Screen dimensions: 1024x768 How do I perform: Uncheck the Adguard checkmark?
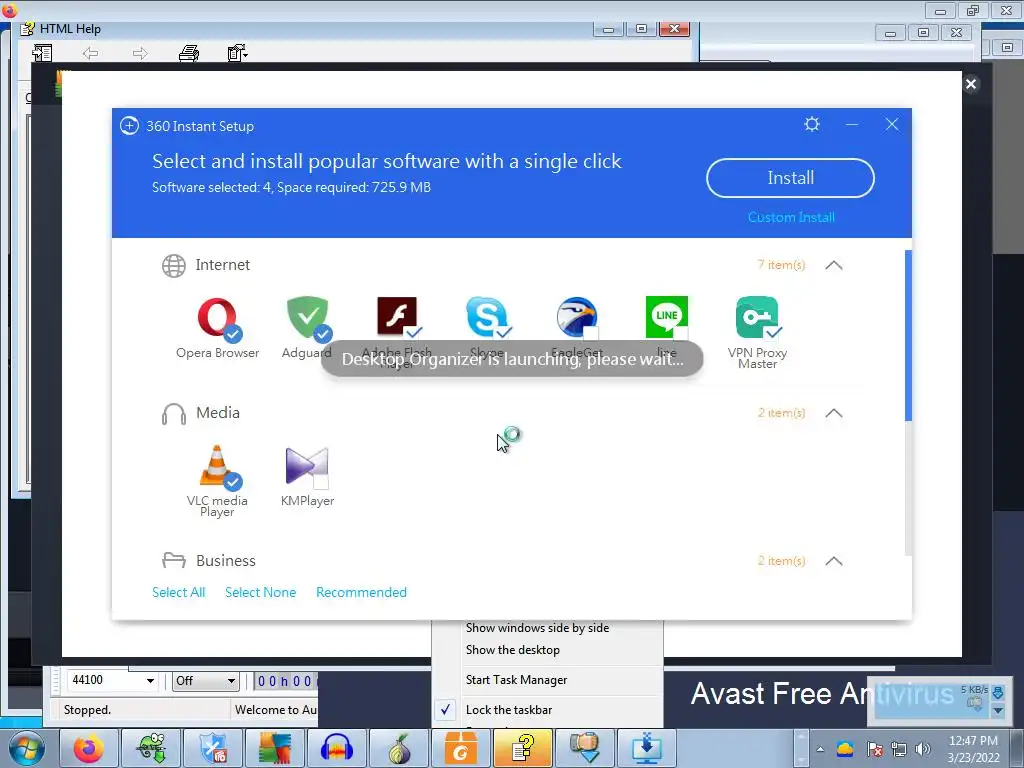click(323, 334)
